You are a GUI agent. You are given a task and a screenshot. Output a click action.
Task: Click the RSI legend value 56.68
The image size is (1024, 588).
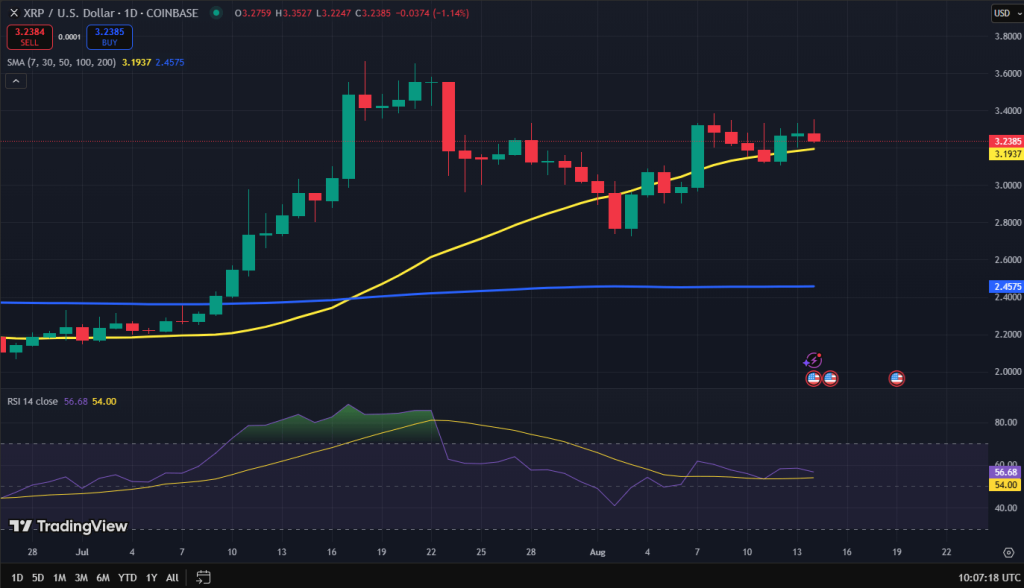point(76,401)
